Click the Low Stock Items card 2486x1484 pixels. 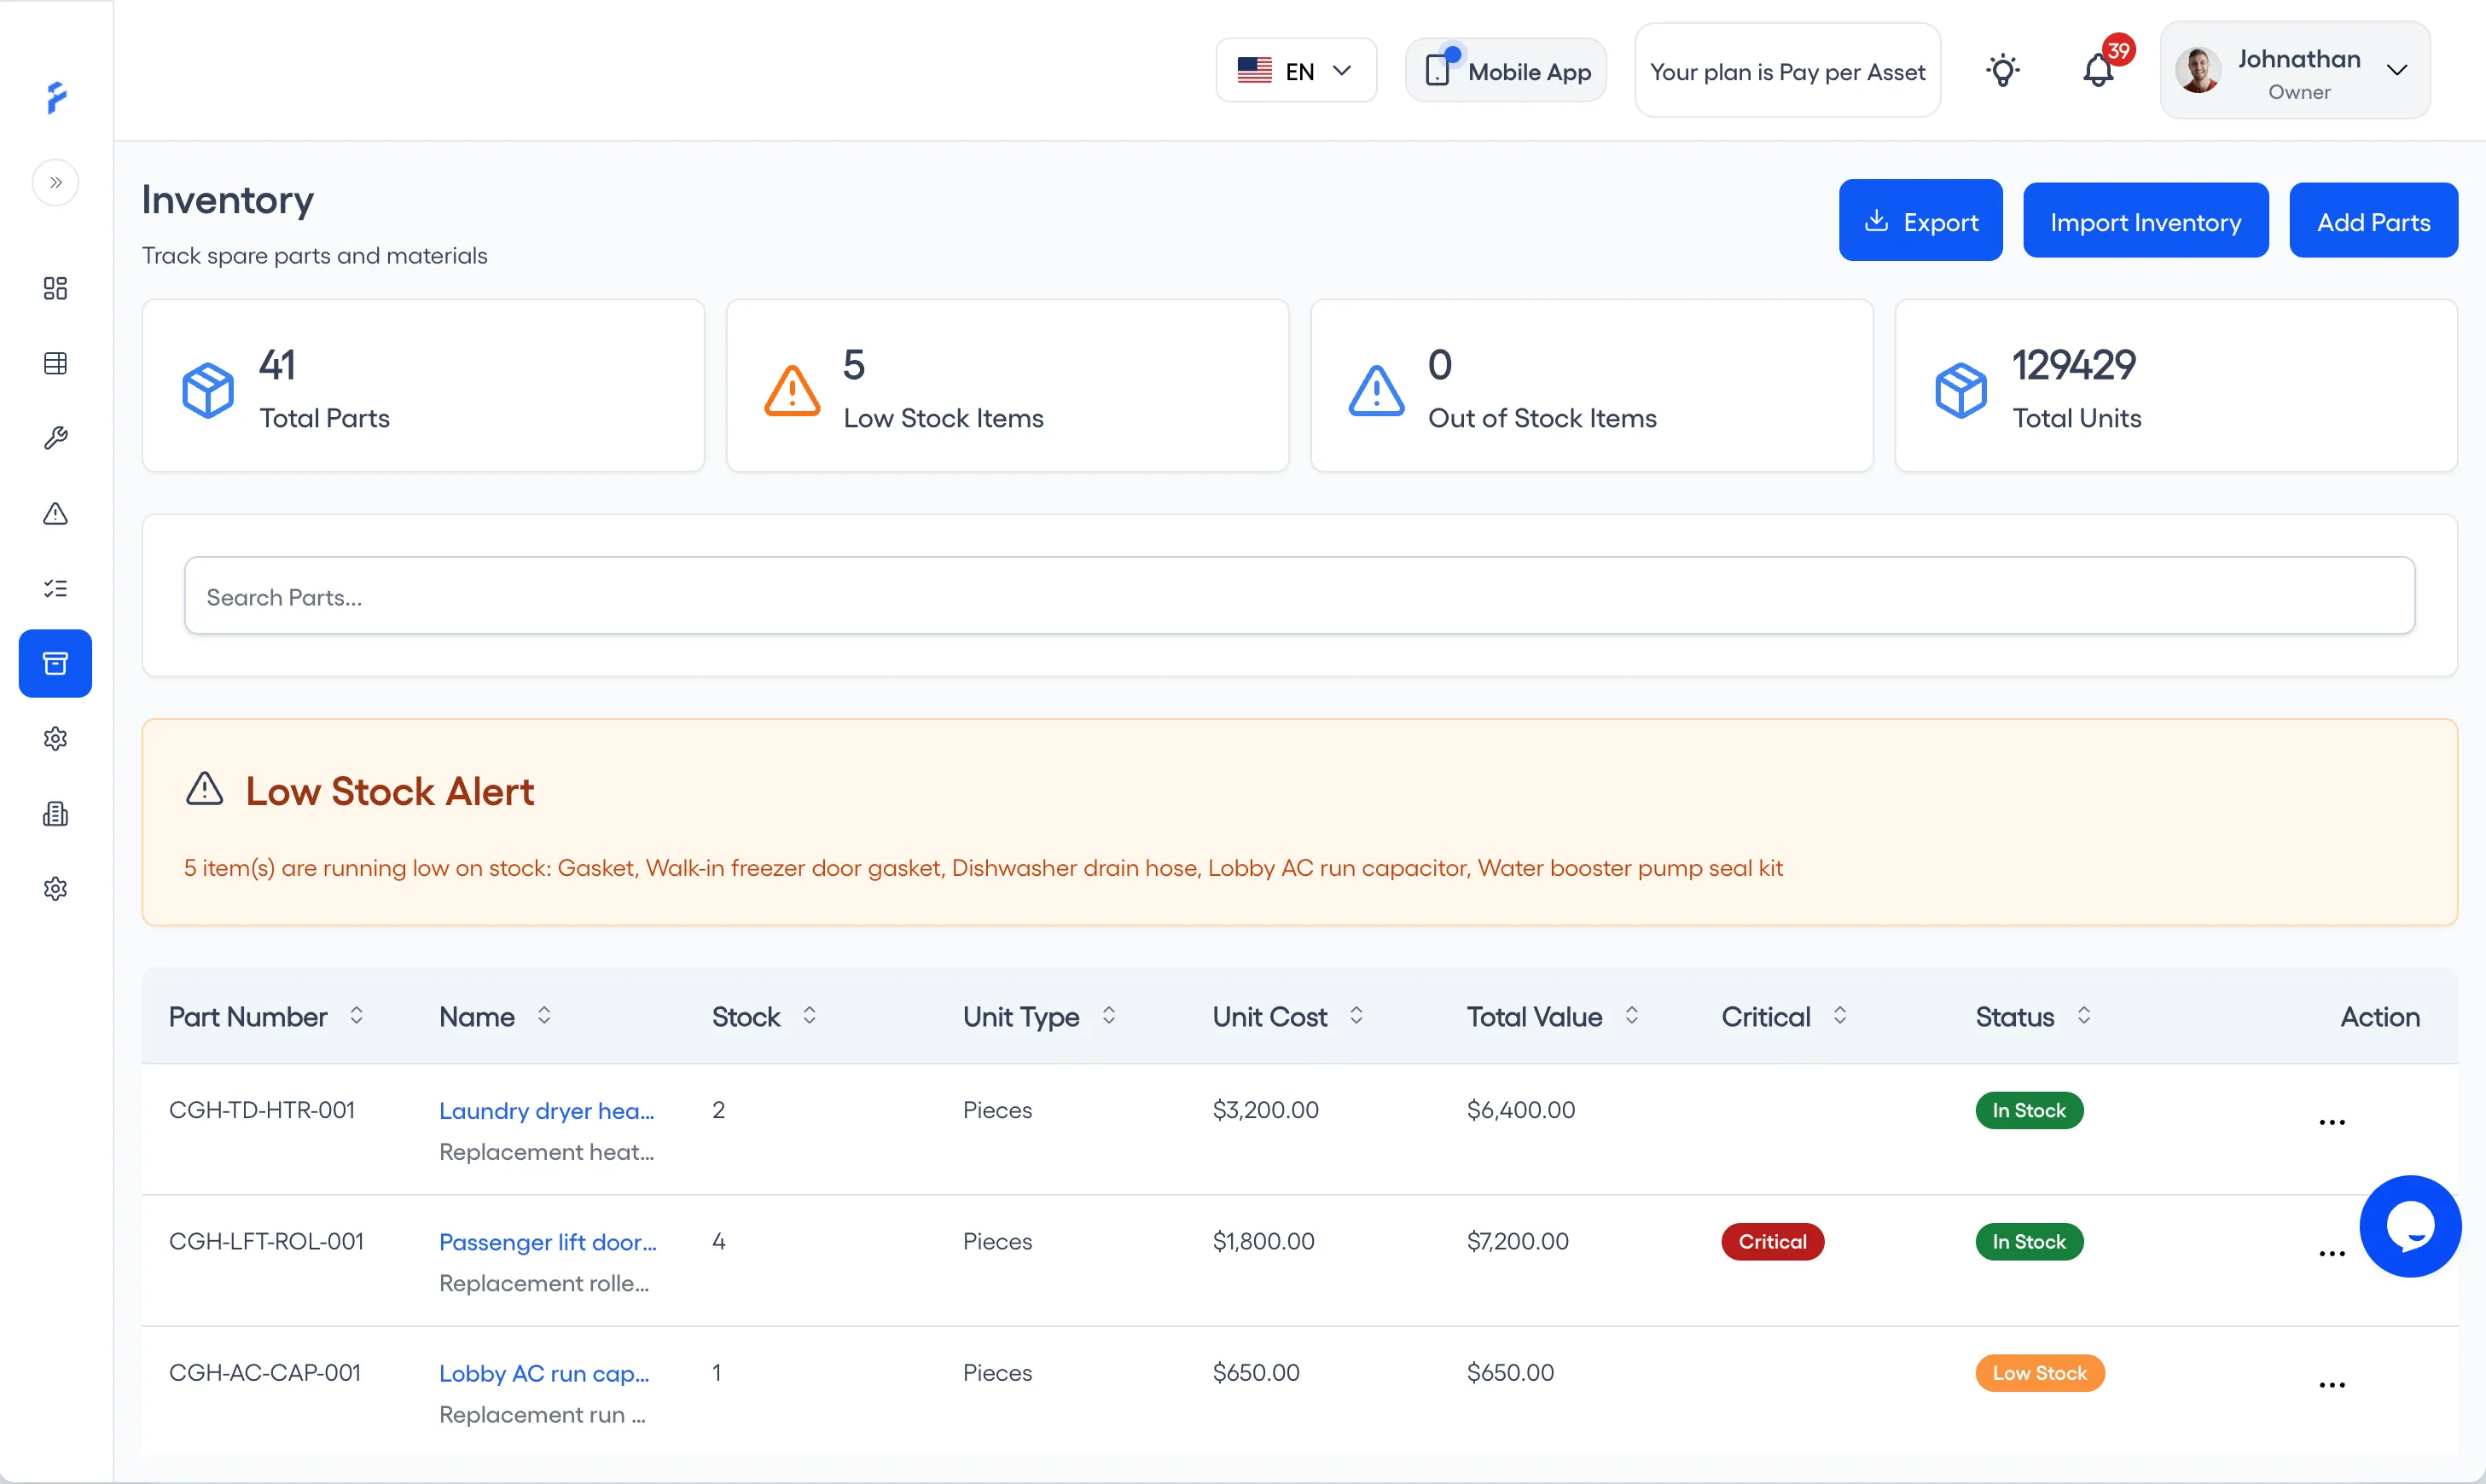point(1007,386)
